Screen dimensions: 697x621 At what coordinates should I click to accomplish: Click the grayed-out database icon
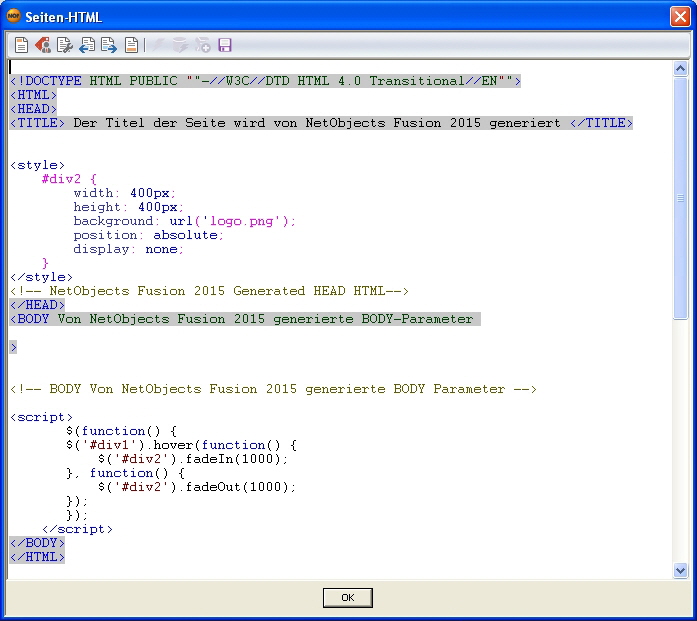click(180, 45)
